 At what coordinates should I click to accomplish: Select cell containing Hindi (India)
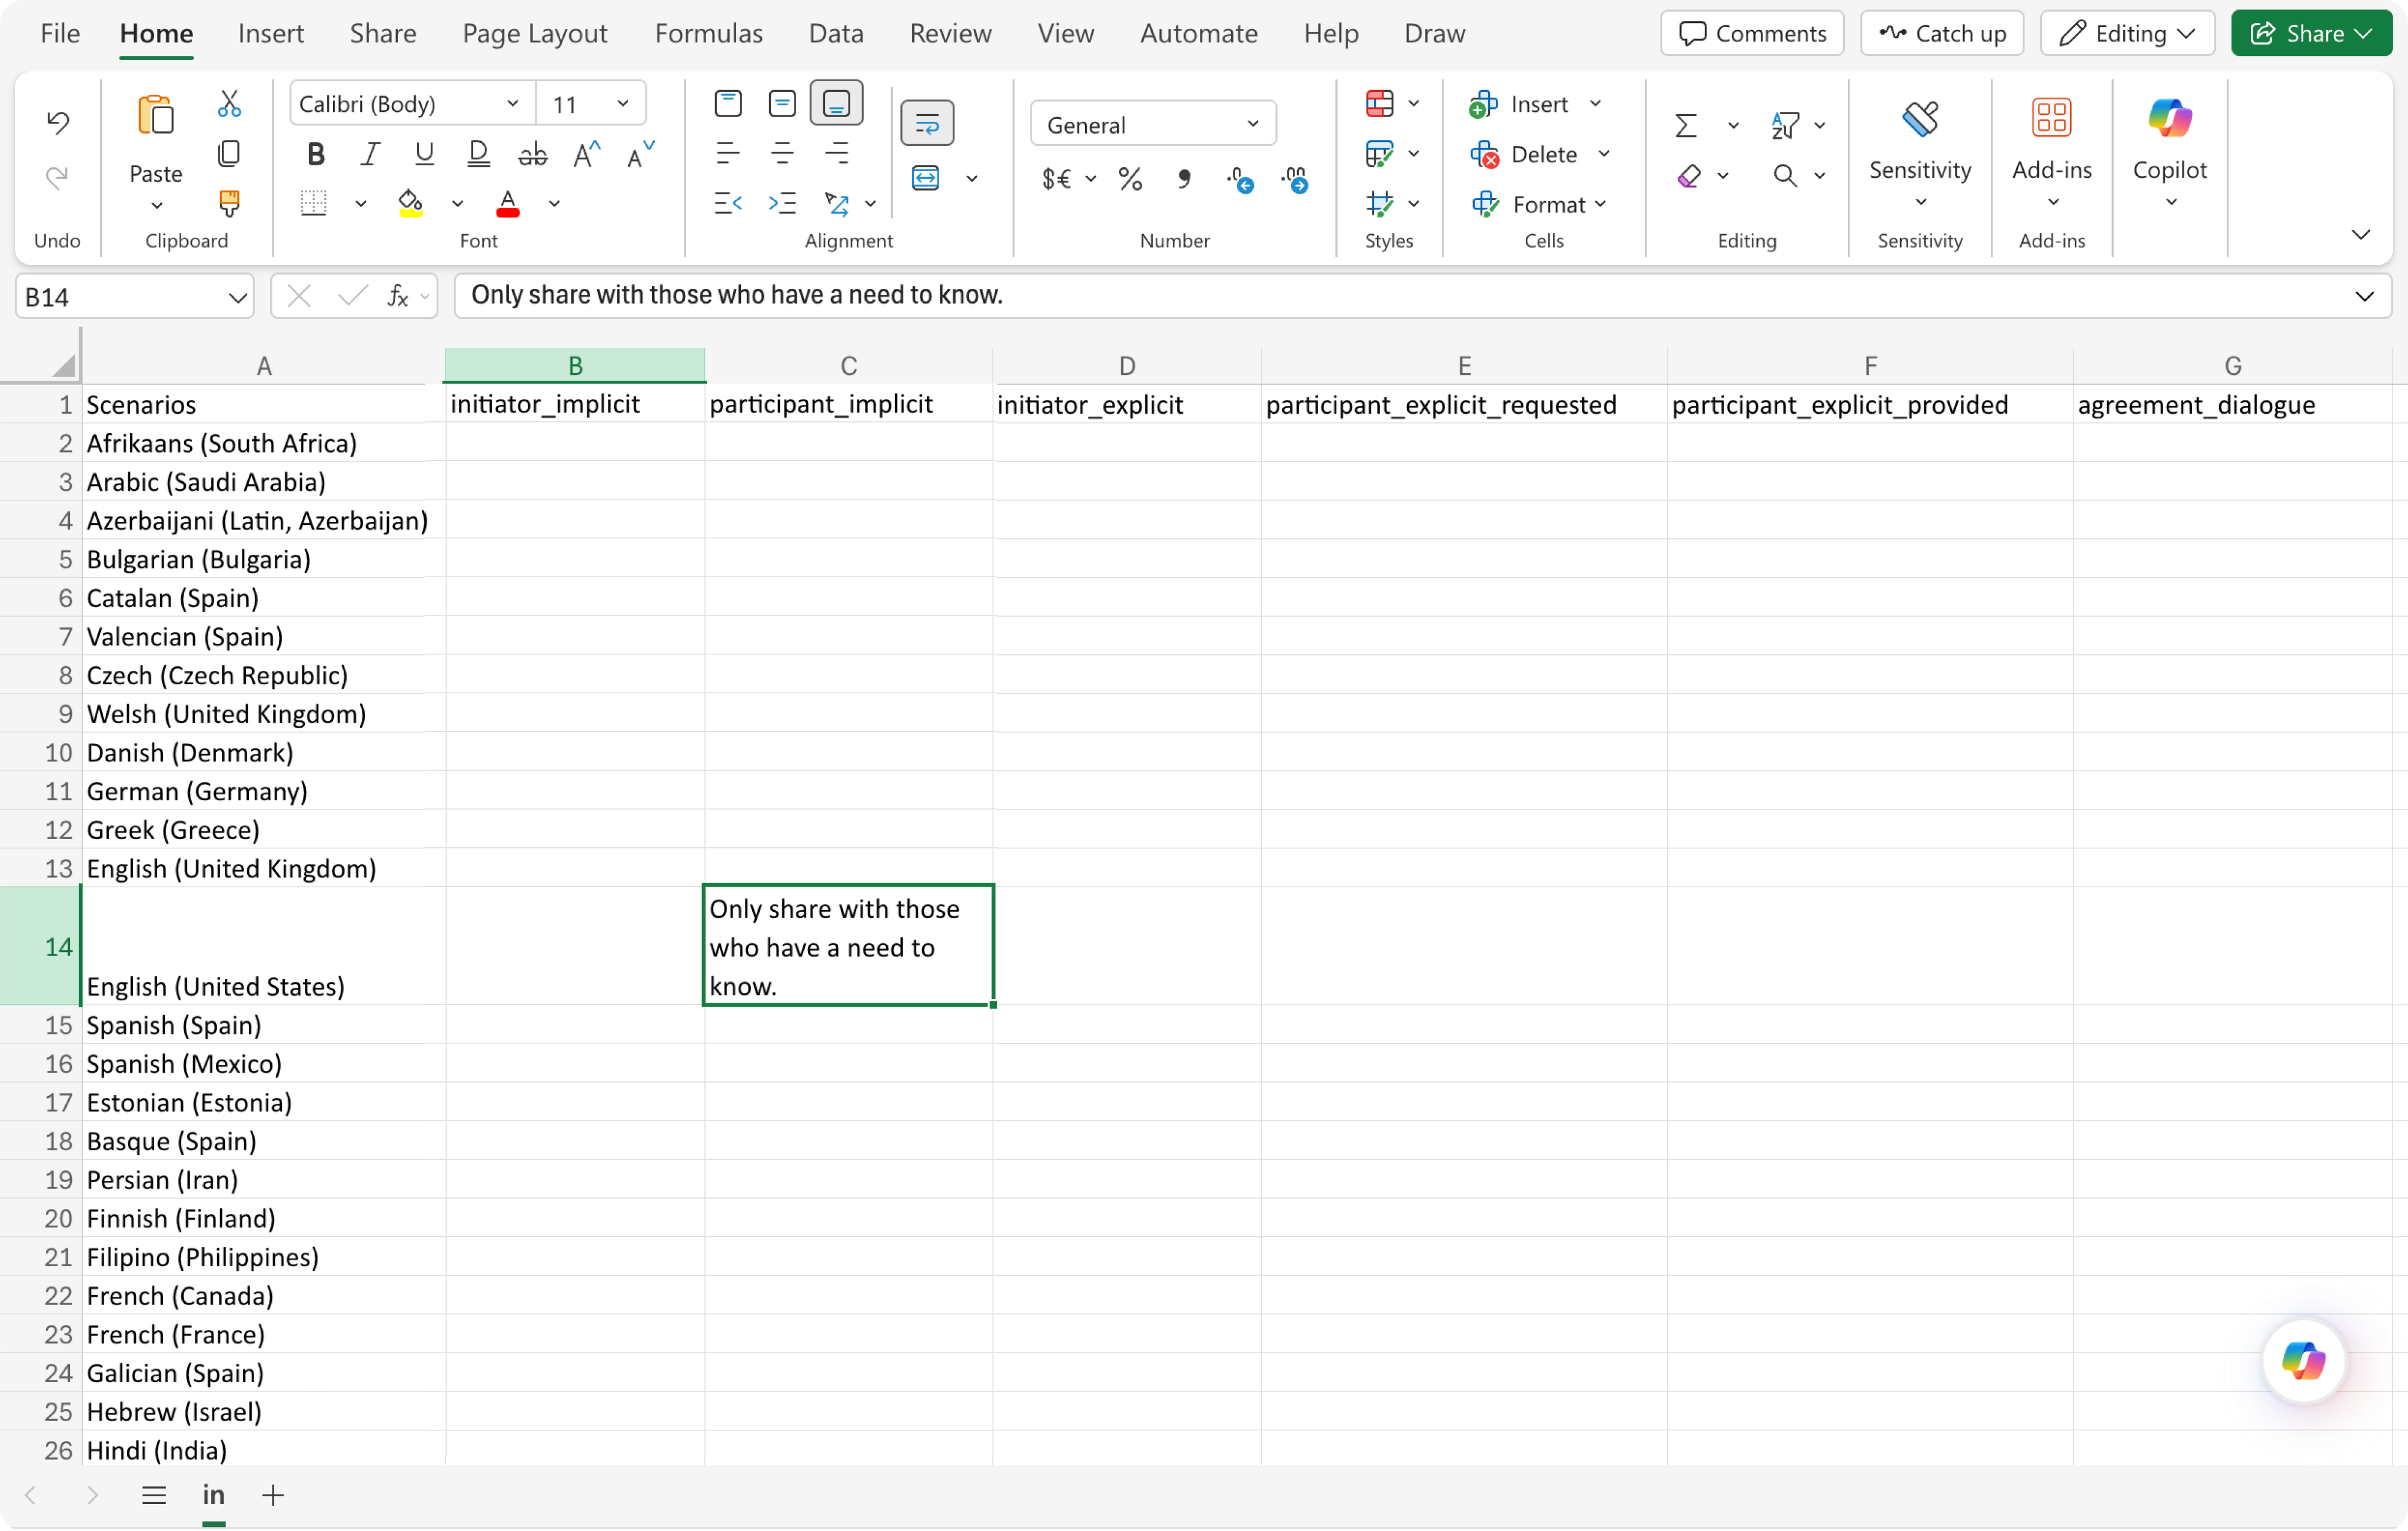coord(264,1450)
